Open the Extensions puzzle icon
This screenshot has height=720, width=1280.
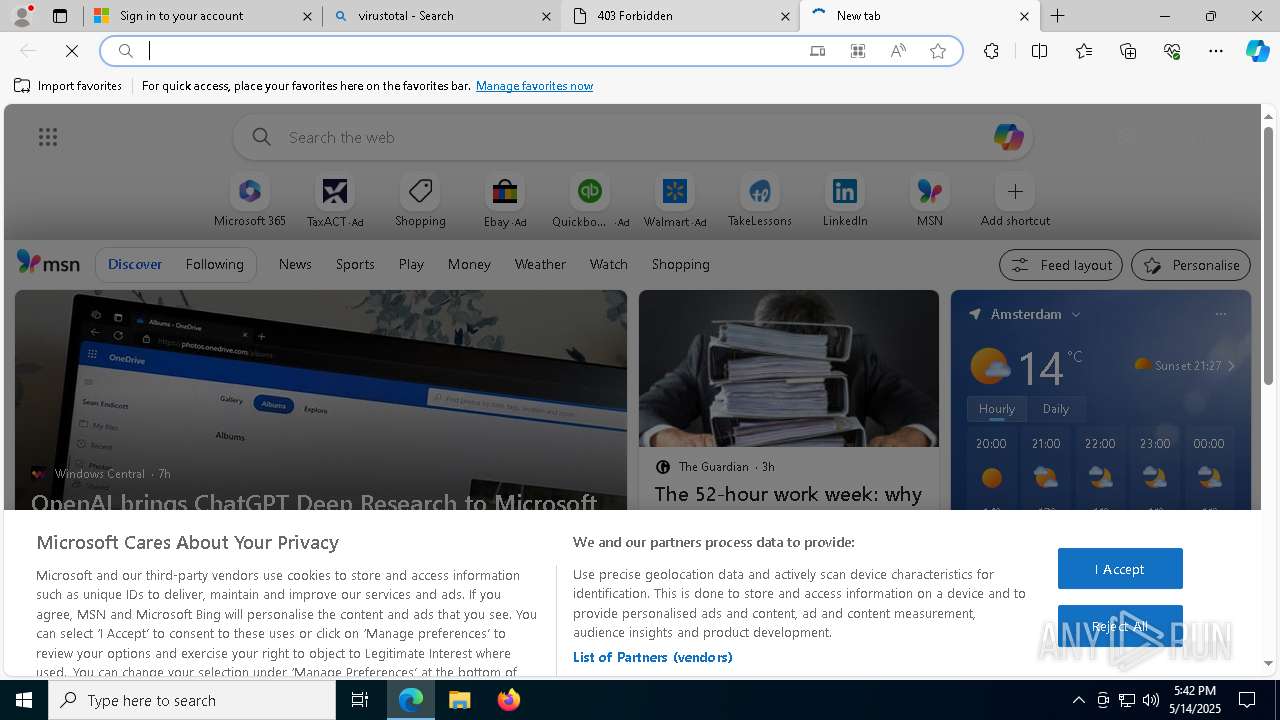click(991, 51)
